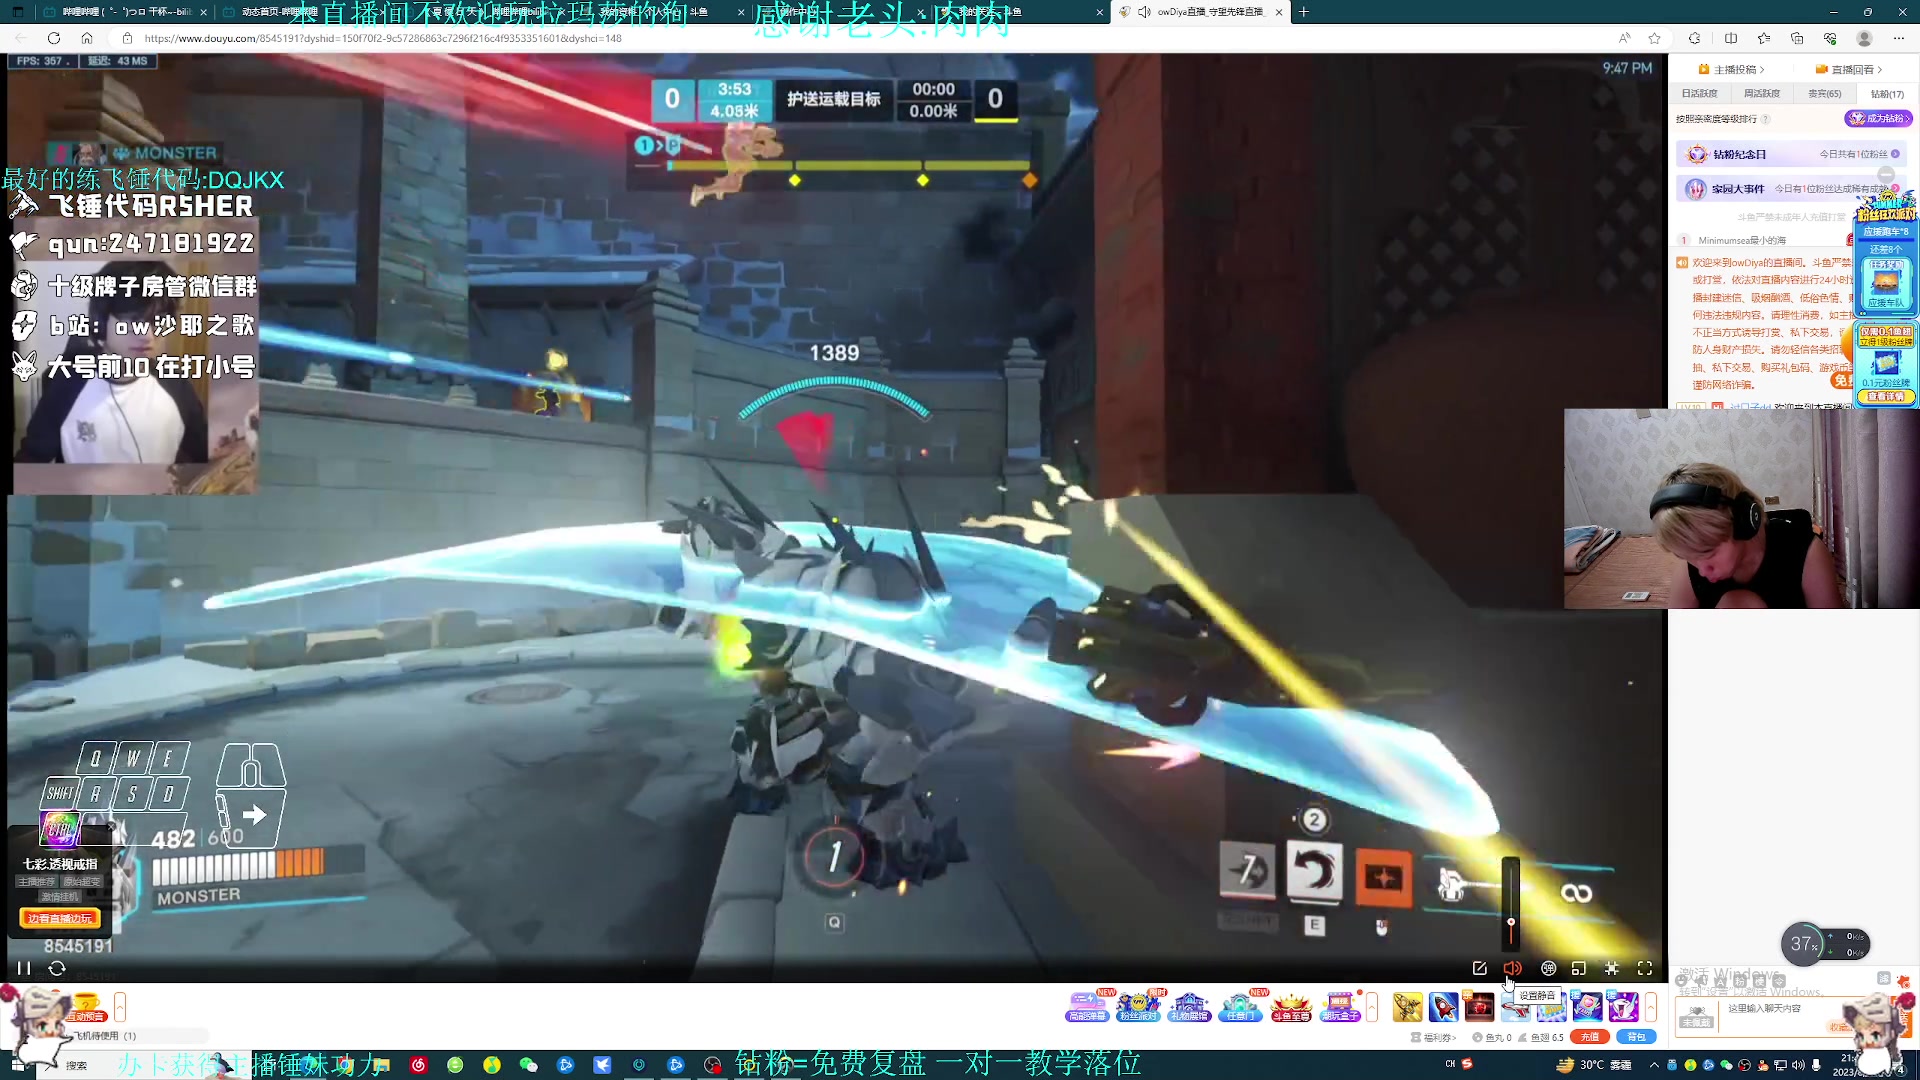Click the douyu.com address bar

click(860, 38)
